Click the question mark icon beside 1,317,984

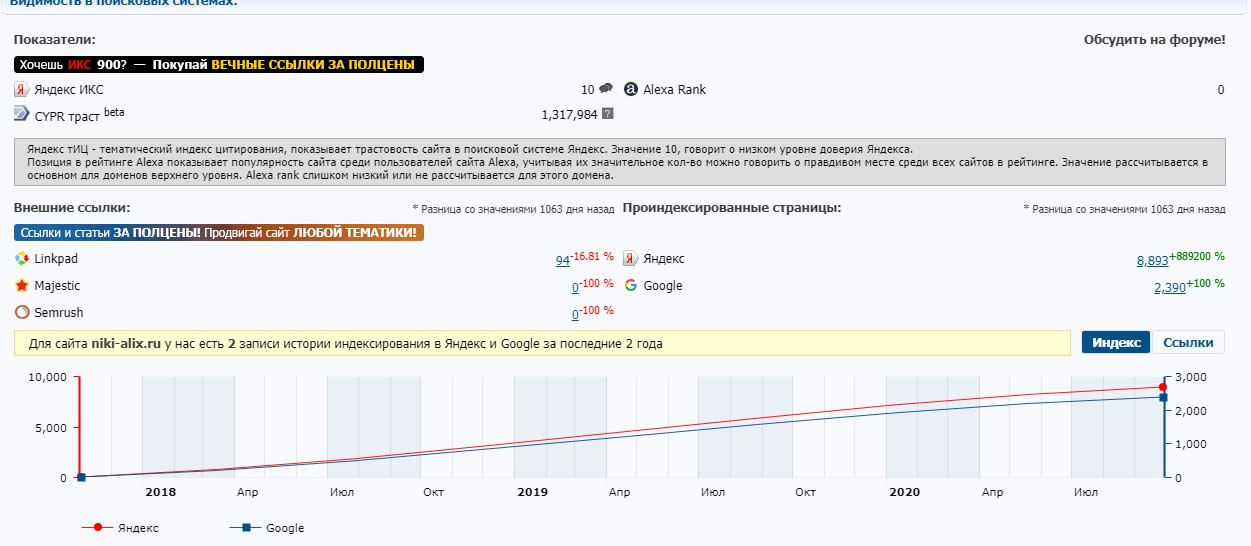point(607,114)
